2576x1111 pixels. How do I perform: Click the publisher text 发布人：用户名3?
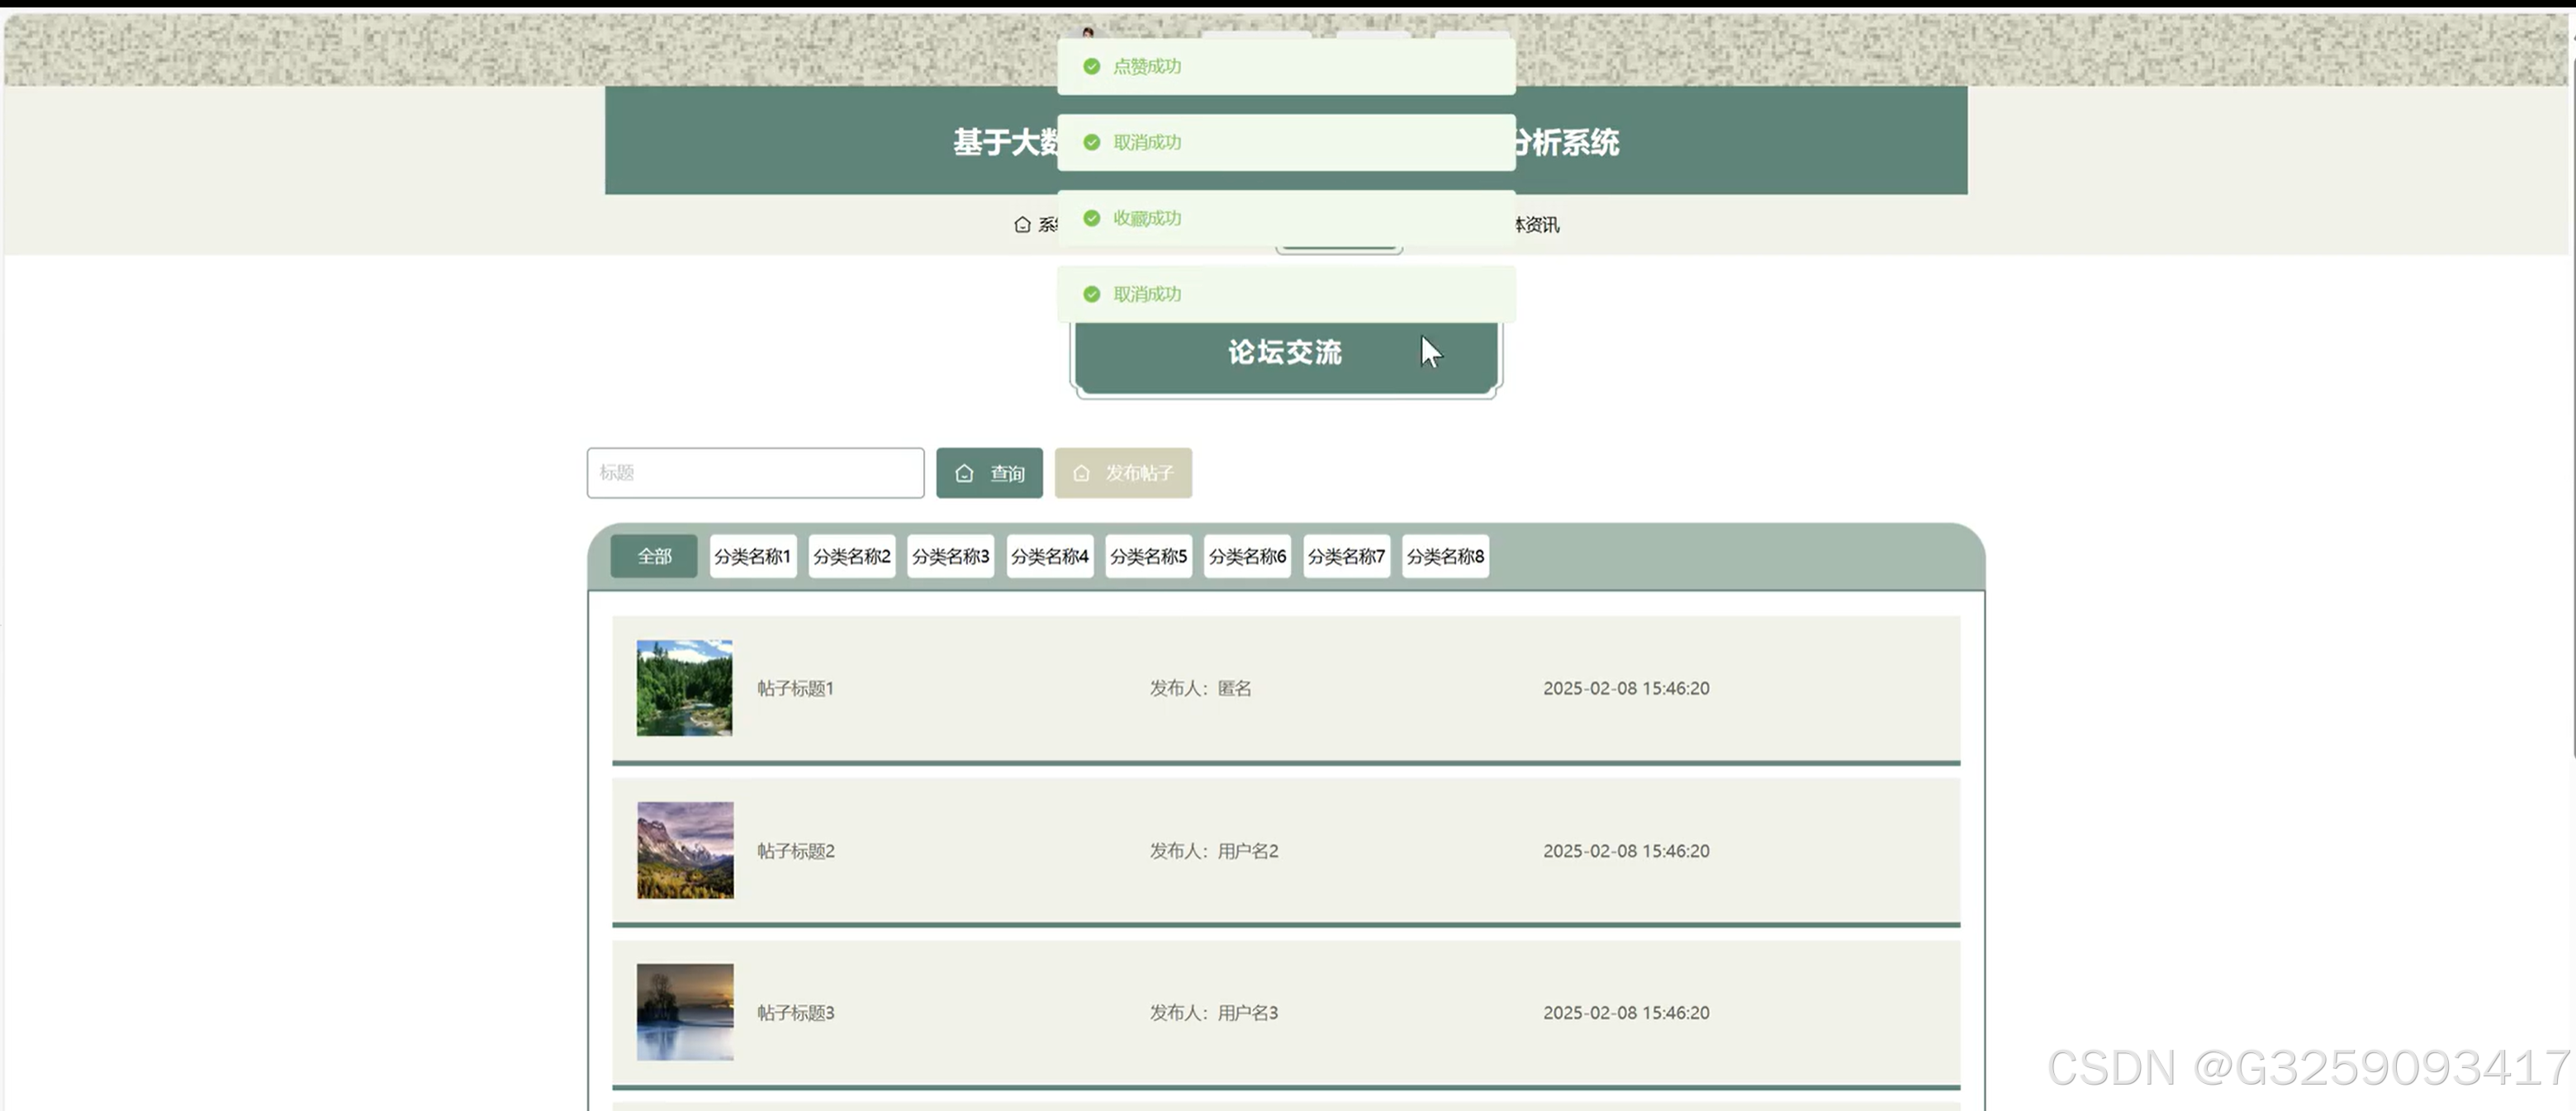point(1214,1013)
